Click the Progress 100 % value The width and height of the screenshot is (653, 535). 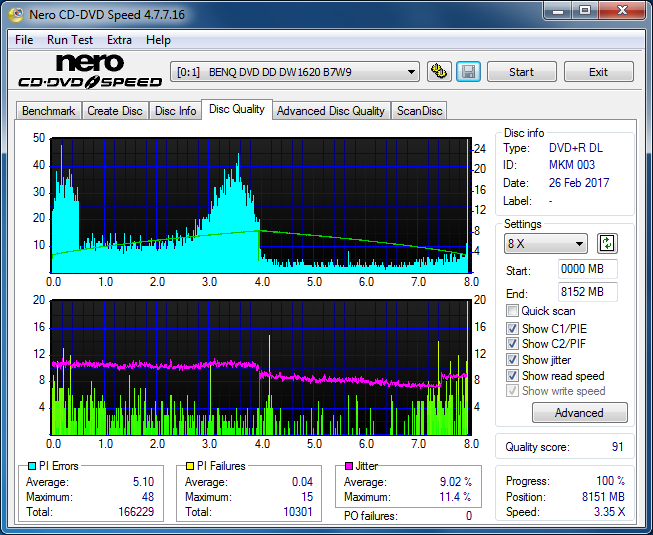pos(611,481)
